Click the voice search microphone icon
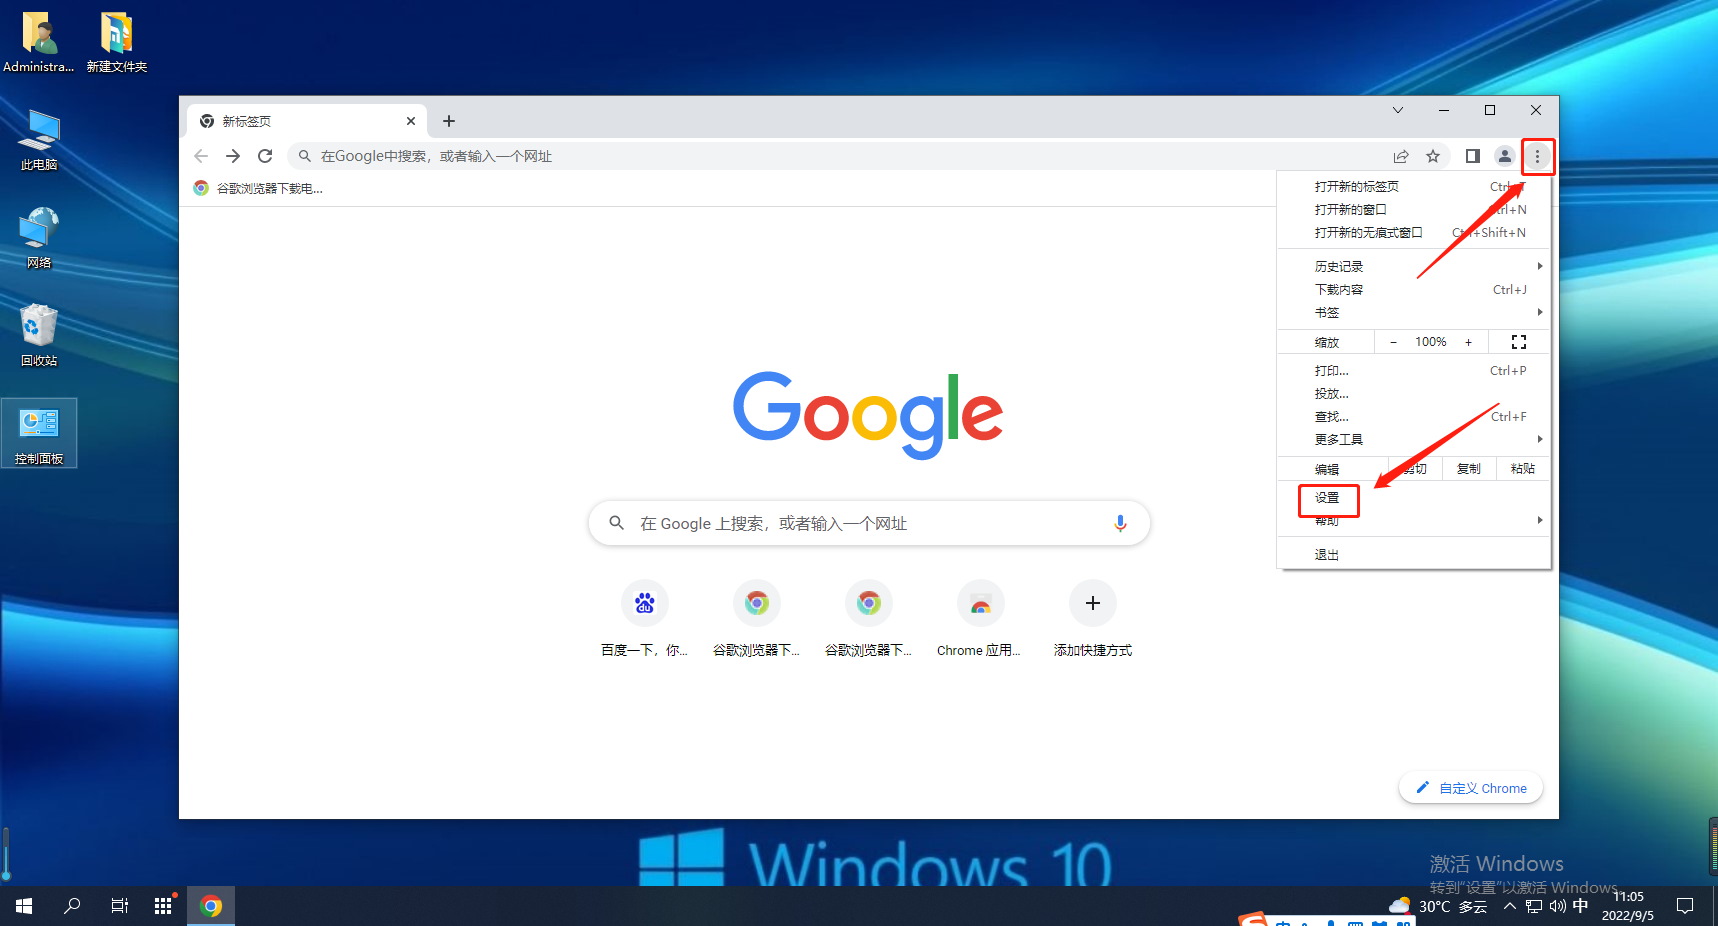Screen dimensions: 1718x926 1120,523
